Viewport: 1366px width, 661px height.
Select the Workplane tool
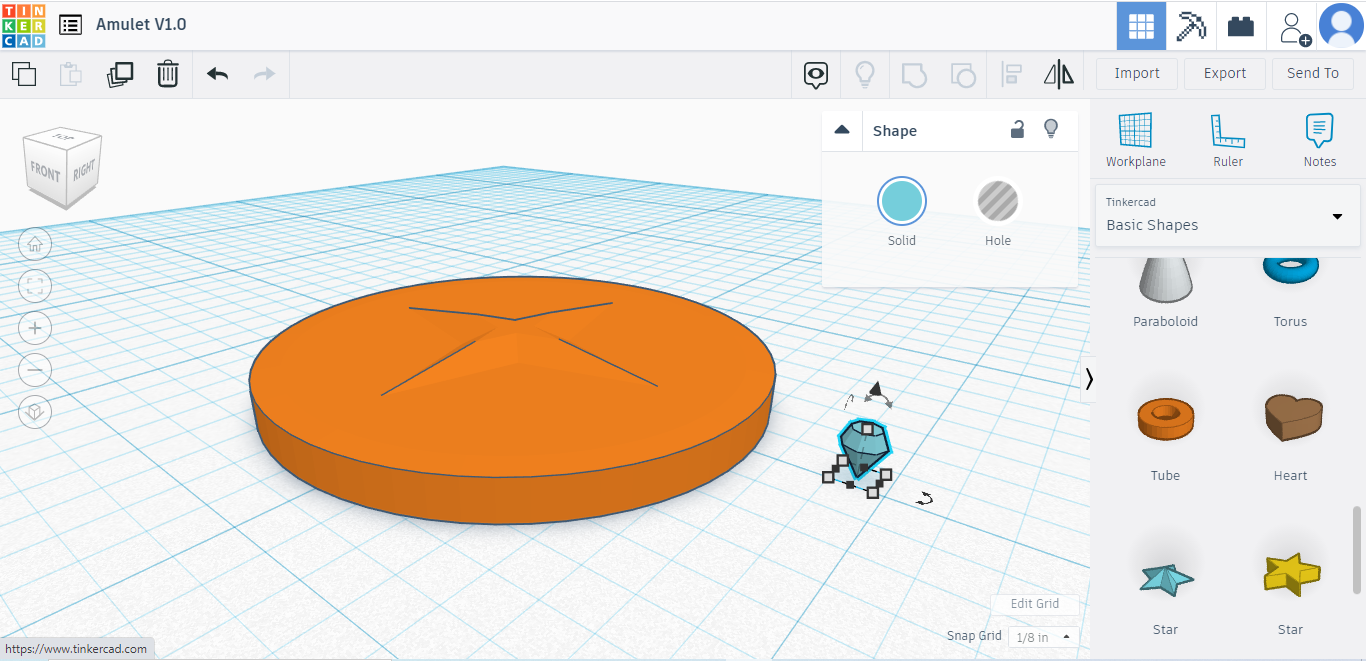click(x=1136, y=139)
